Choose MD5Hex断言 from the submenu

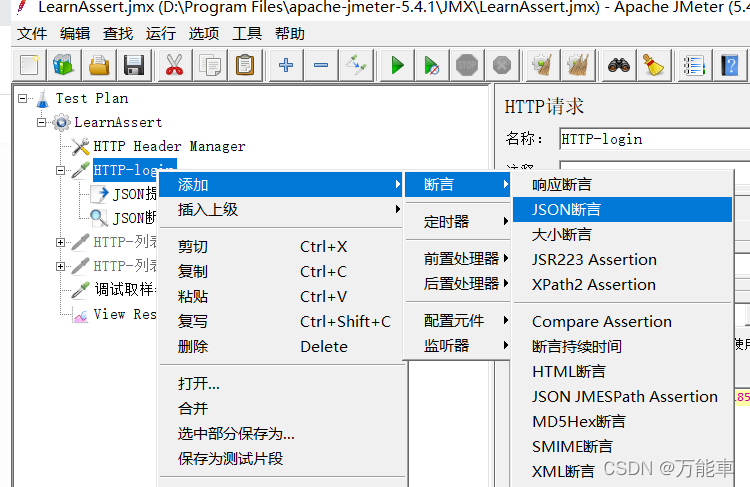tap(622, 421)
